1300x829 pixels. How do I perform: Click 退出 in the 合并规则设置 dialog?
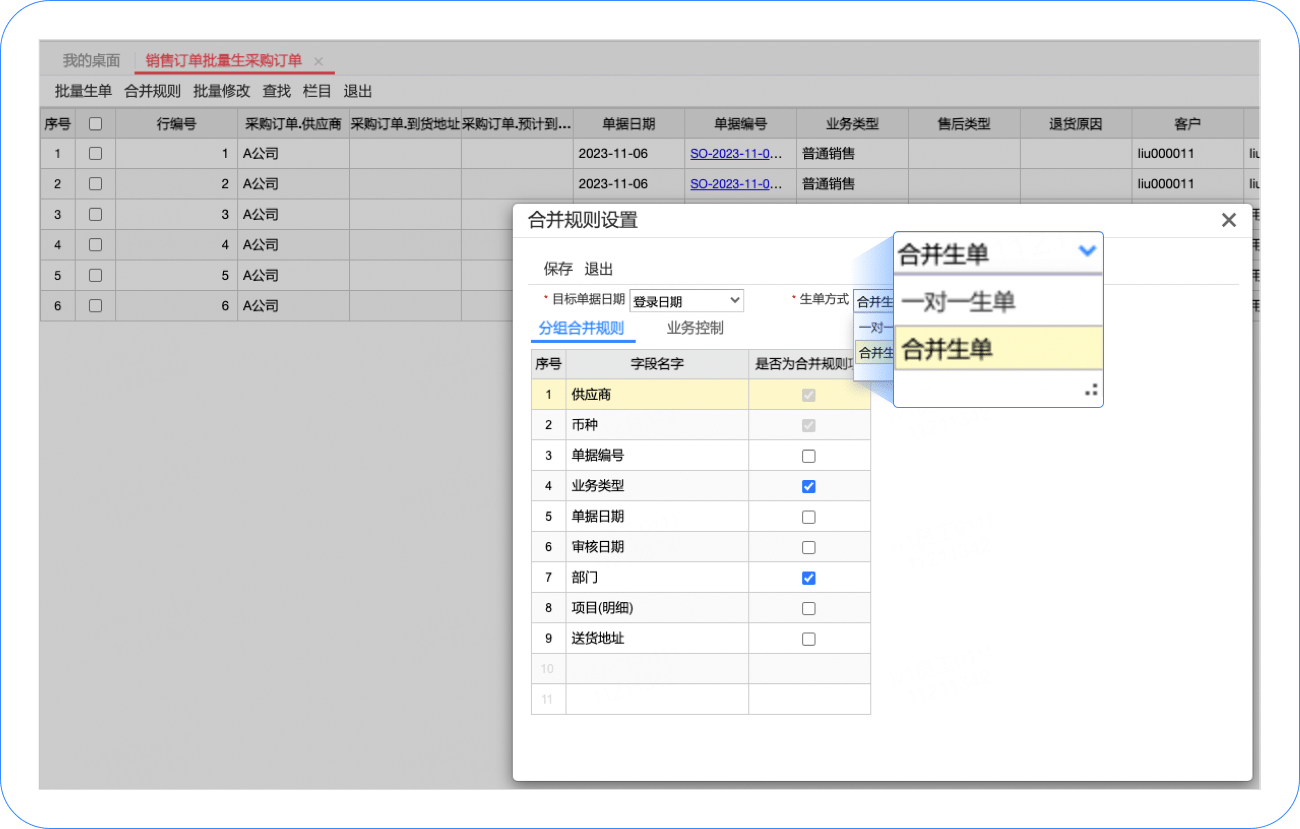click(x=599, y=269)
